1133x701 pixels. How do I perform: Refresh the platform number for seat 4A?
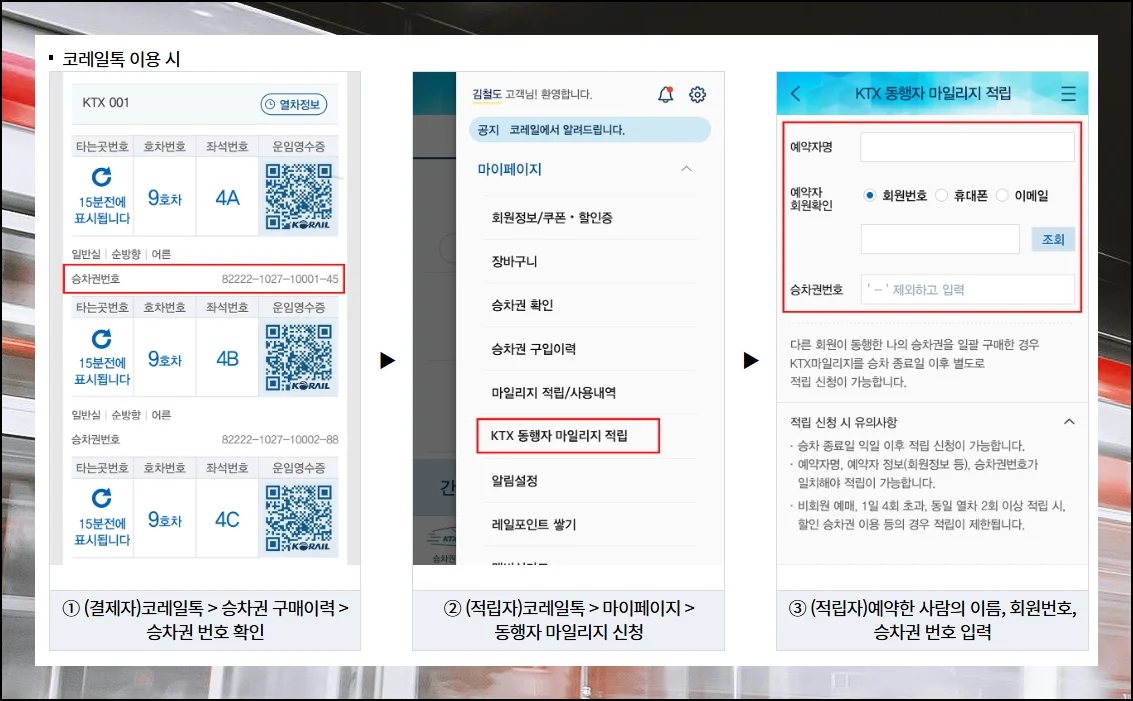coord(101,178)
